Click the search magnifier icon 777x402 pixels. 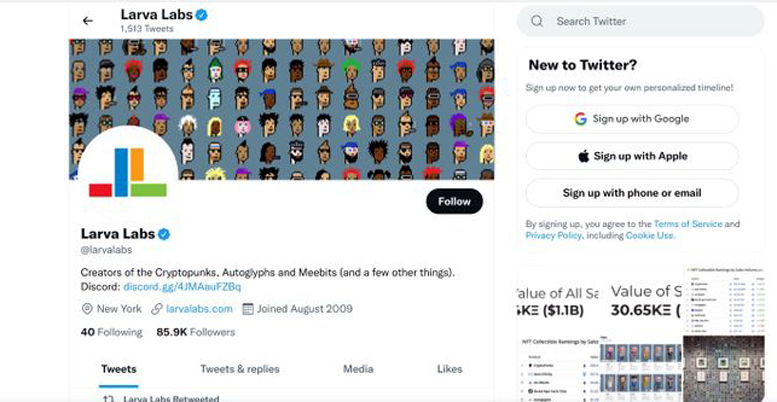537,21
